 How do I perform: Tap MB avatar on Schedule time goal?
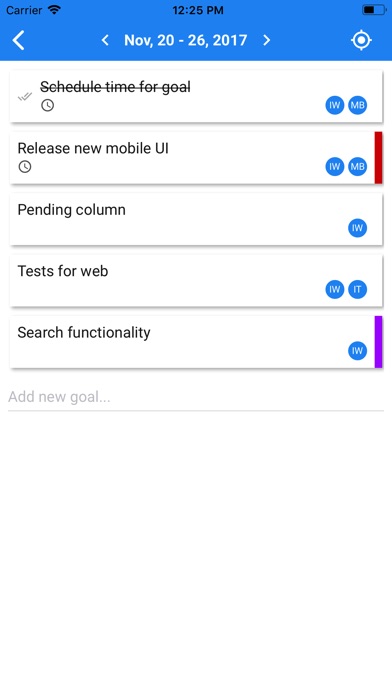pyautogui.click(x=357, y=105)
